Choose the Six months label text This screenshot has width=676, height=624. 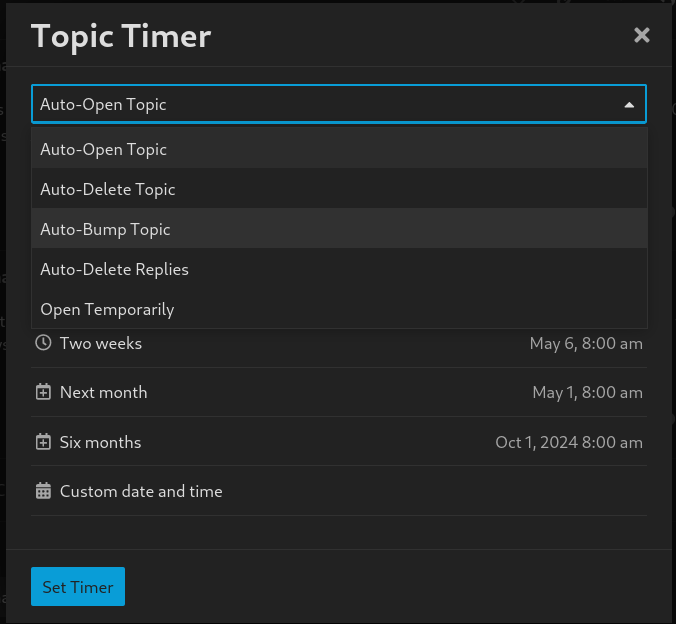pos(101,442)
